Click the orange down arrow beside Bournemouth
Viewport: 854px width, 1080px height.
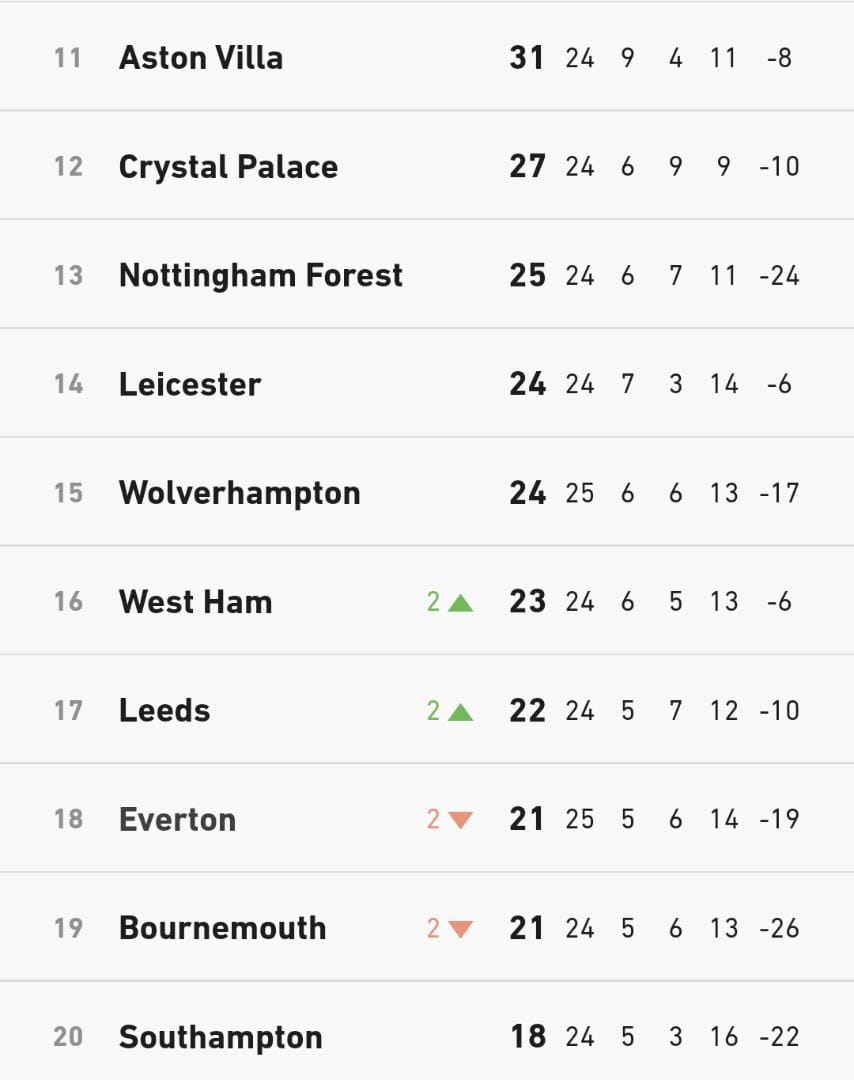[x=460, y=929]
